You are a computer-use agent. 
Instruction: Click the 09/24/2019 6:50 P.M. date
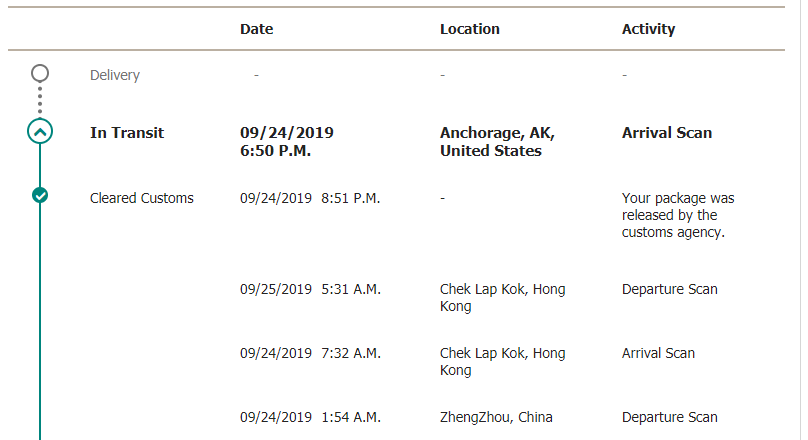click(x=287, y=142)
